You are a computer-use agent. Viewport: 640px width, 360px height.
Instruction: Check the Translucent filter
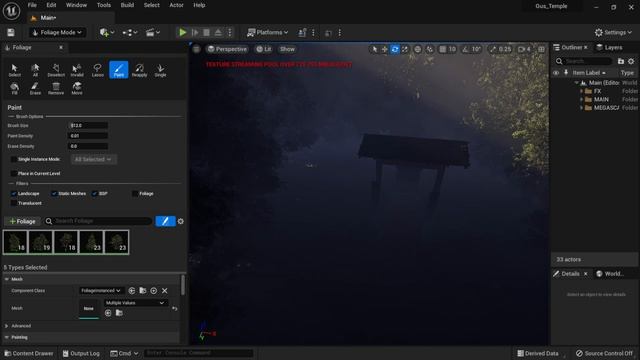(x=13, y=203)
